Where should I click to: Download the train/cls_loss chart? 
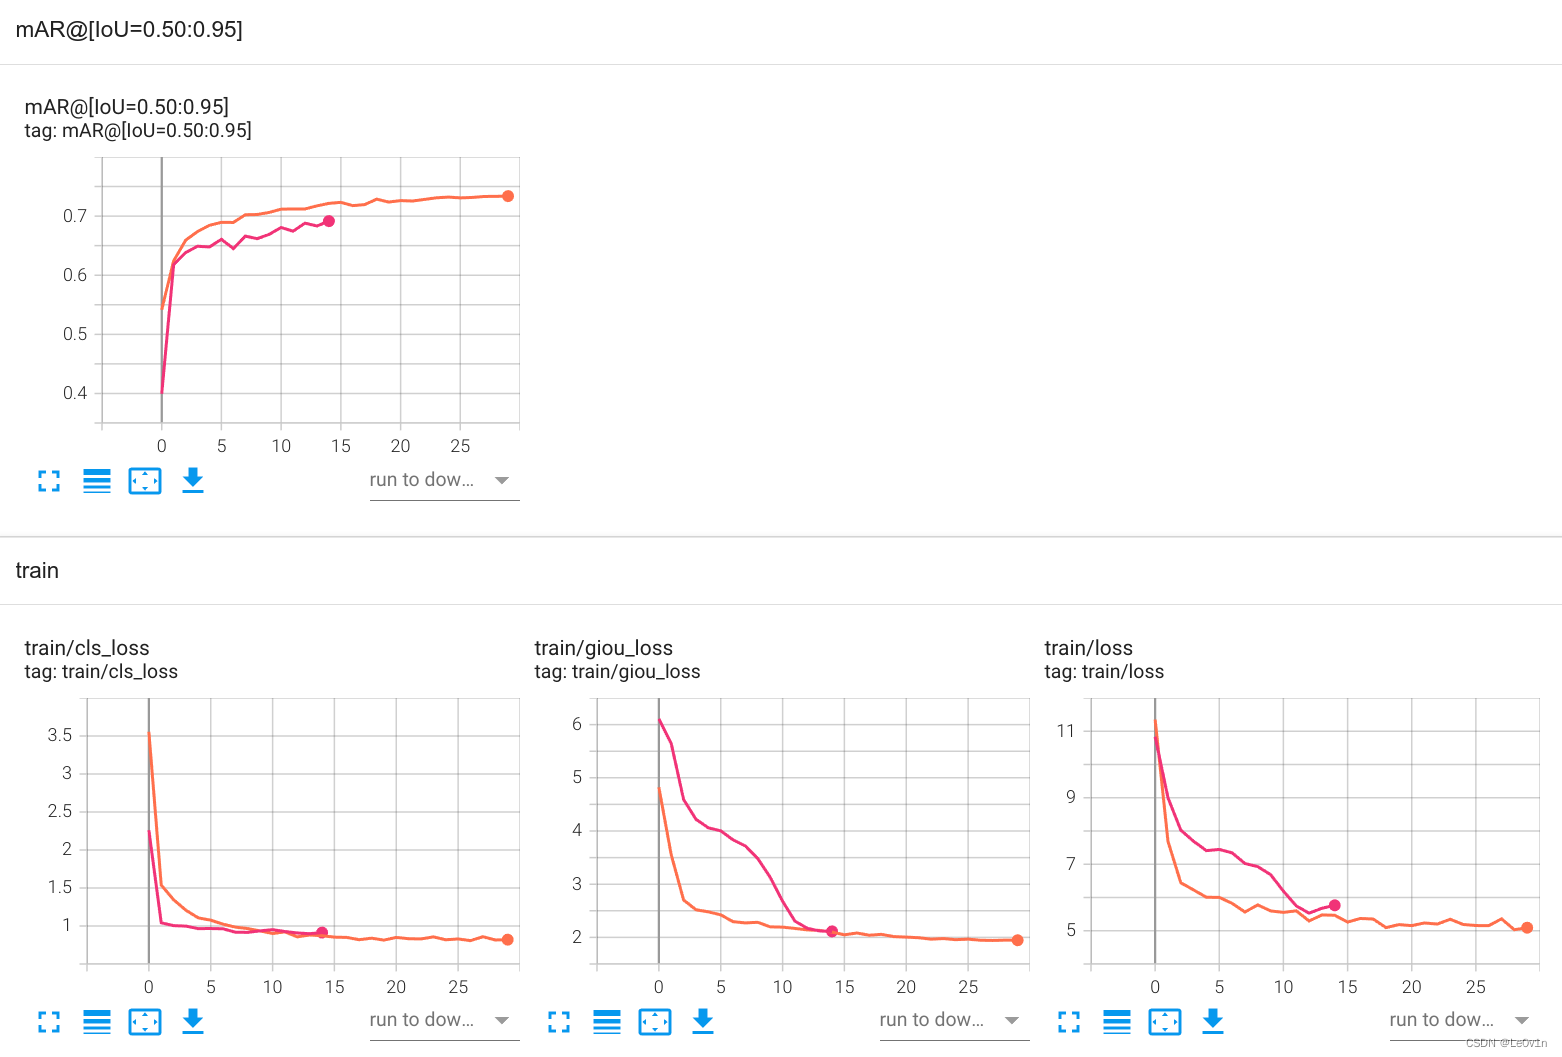pyautogui.click(x=193, y=1021)
